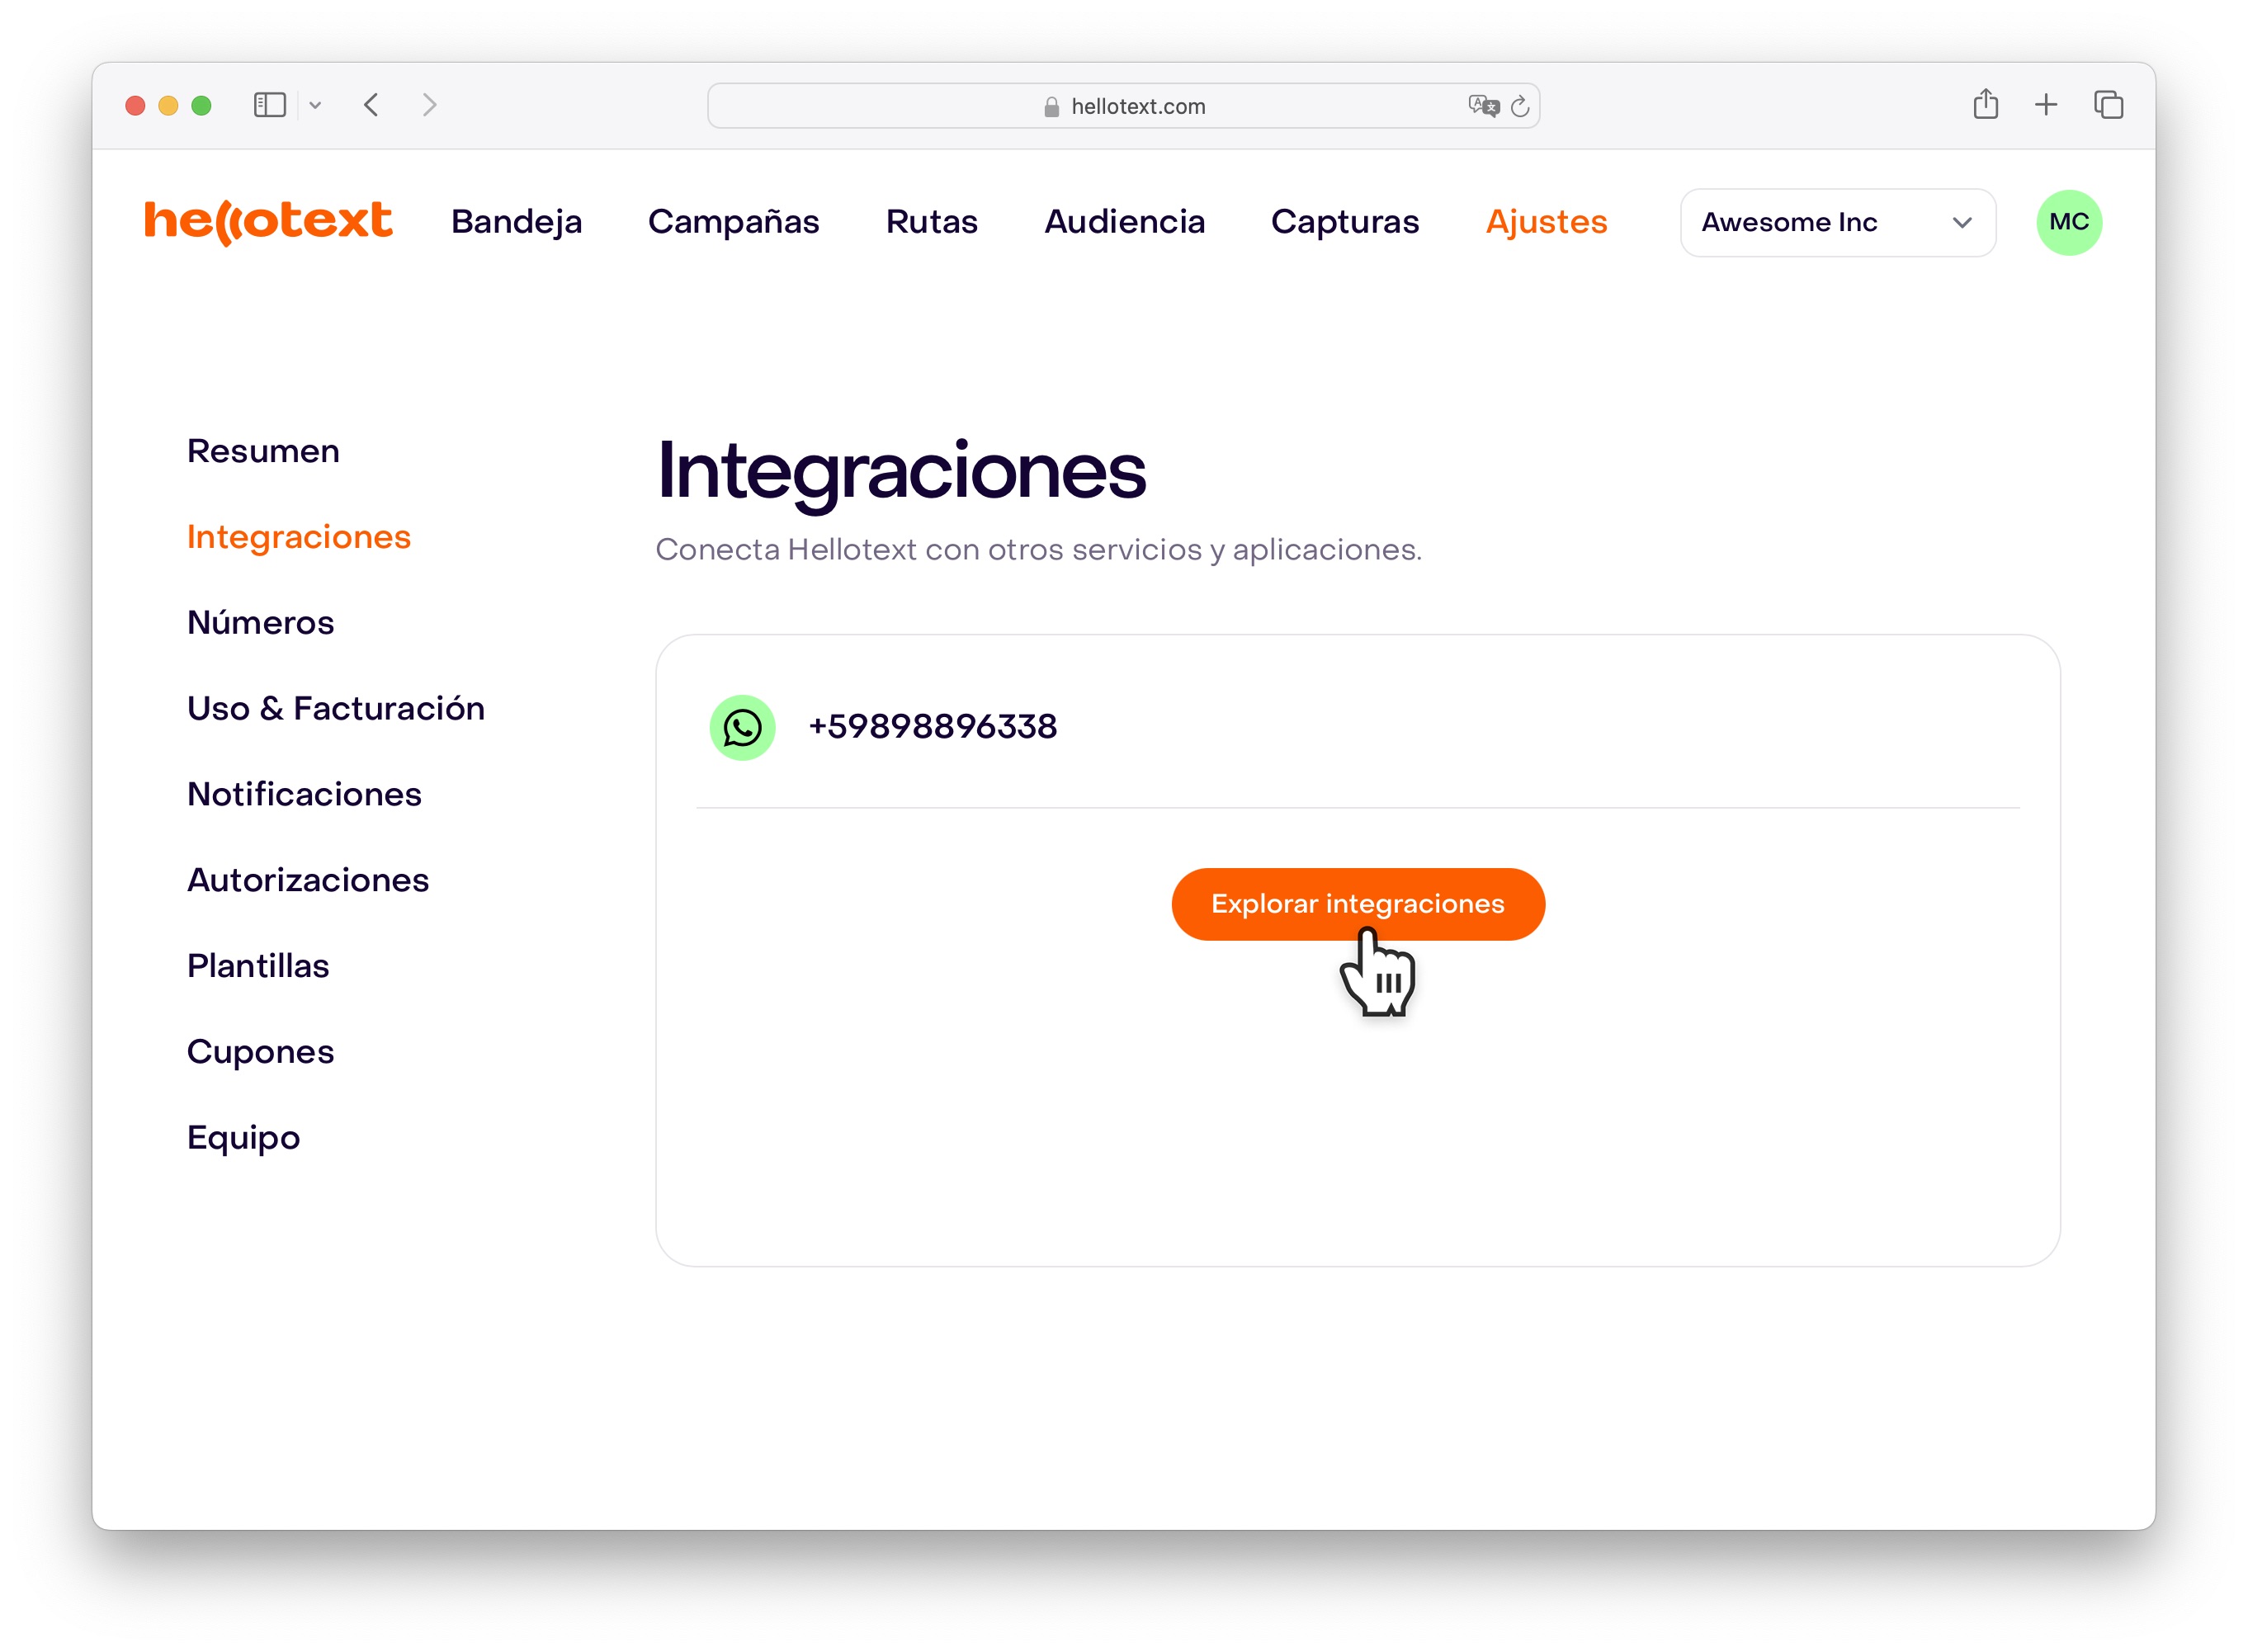This screenshot has width=2248, height=1652.
Task: Toggle the Safari sidebar icon
Action: click(x=270, y=105)
